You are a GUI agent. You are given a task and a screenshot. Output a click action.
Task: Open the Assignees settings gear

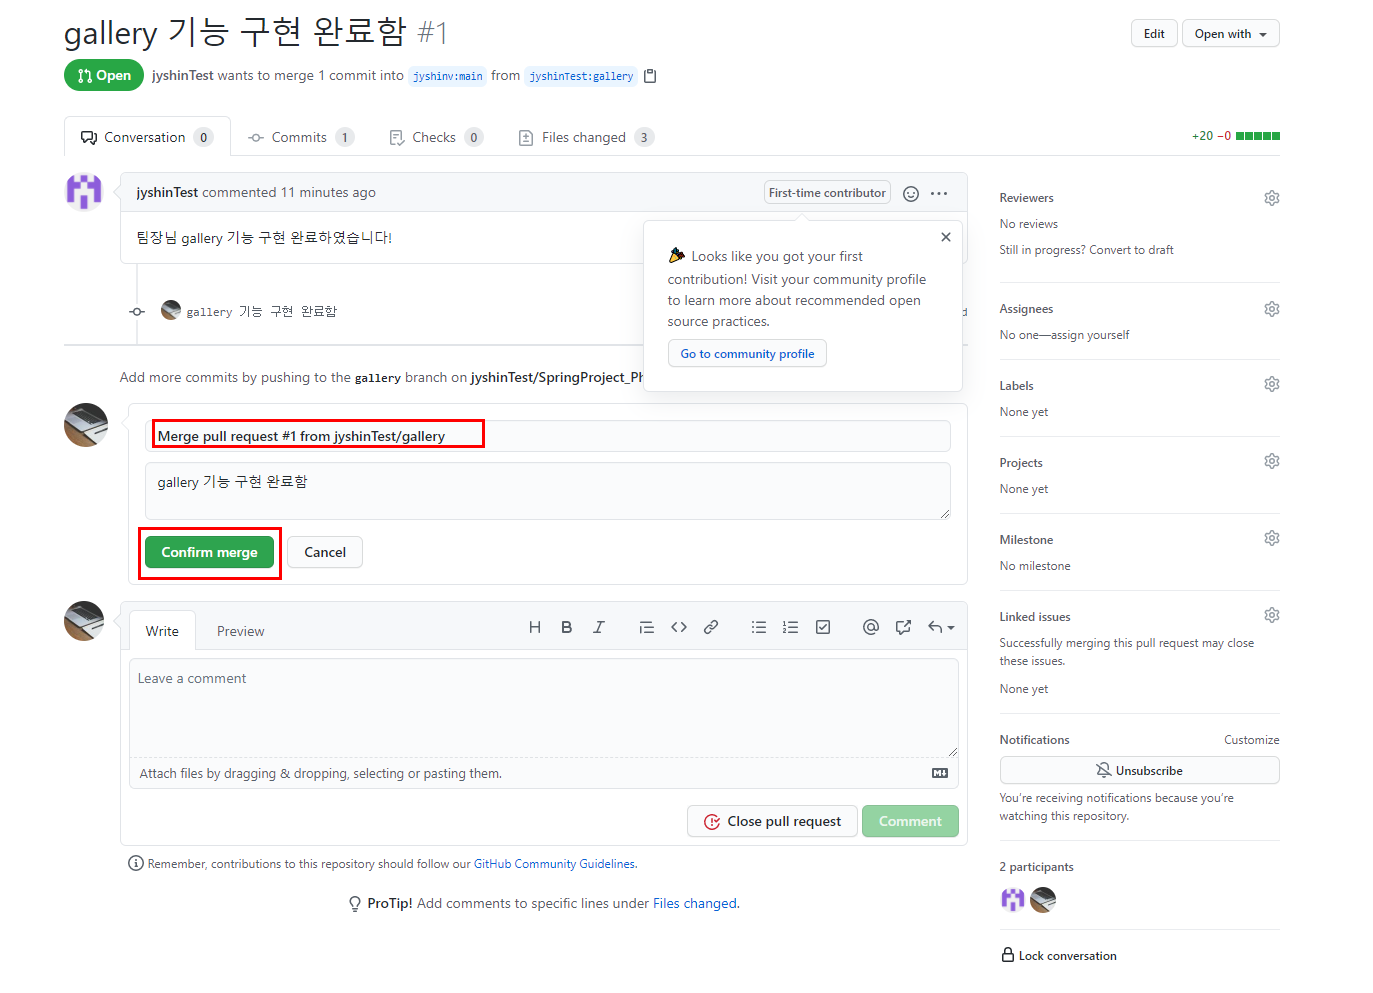(1272, 309)
